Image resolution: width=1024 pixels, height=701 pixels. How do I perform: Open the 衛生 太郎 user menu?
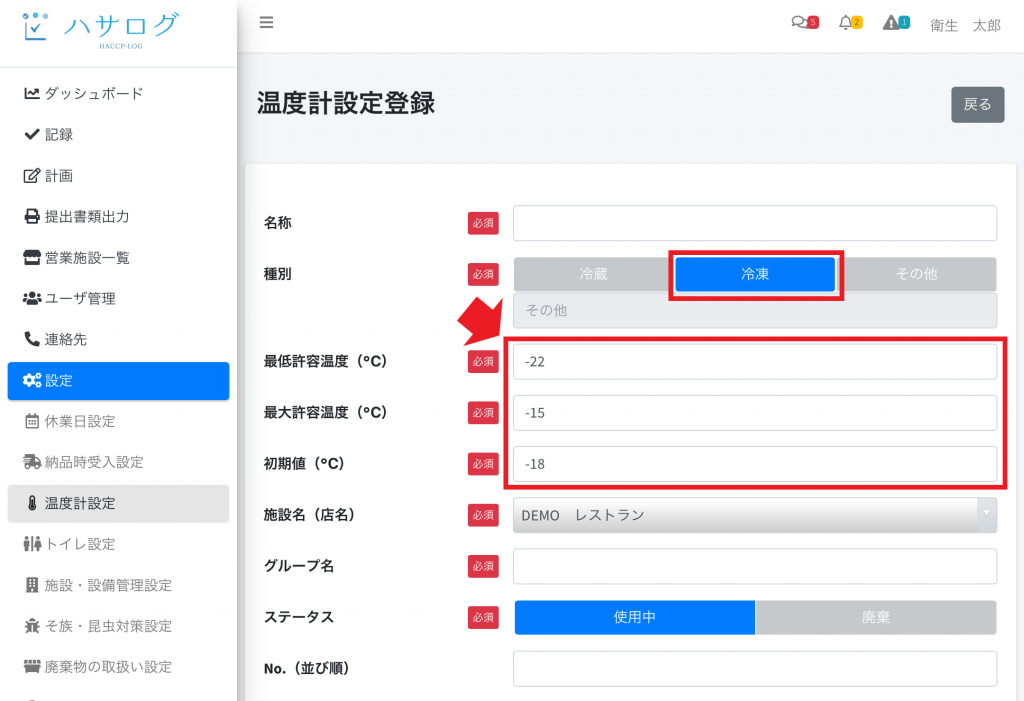coord(964,26)
